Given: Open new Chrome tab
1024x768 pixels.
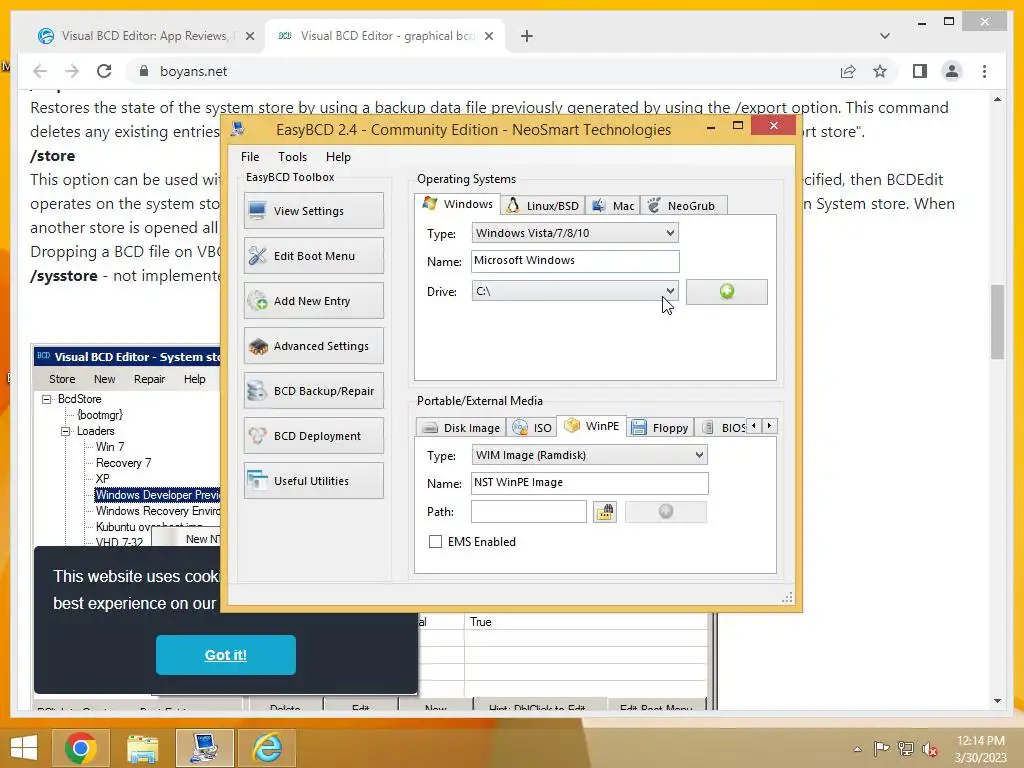Looking at the screenshot, I should [x=527, y=36].
